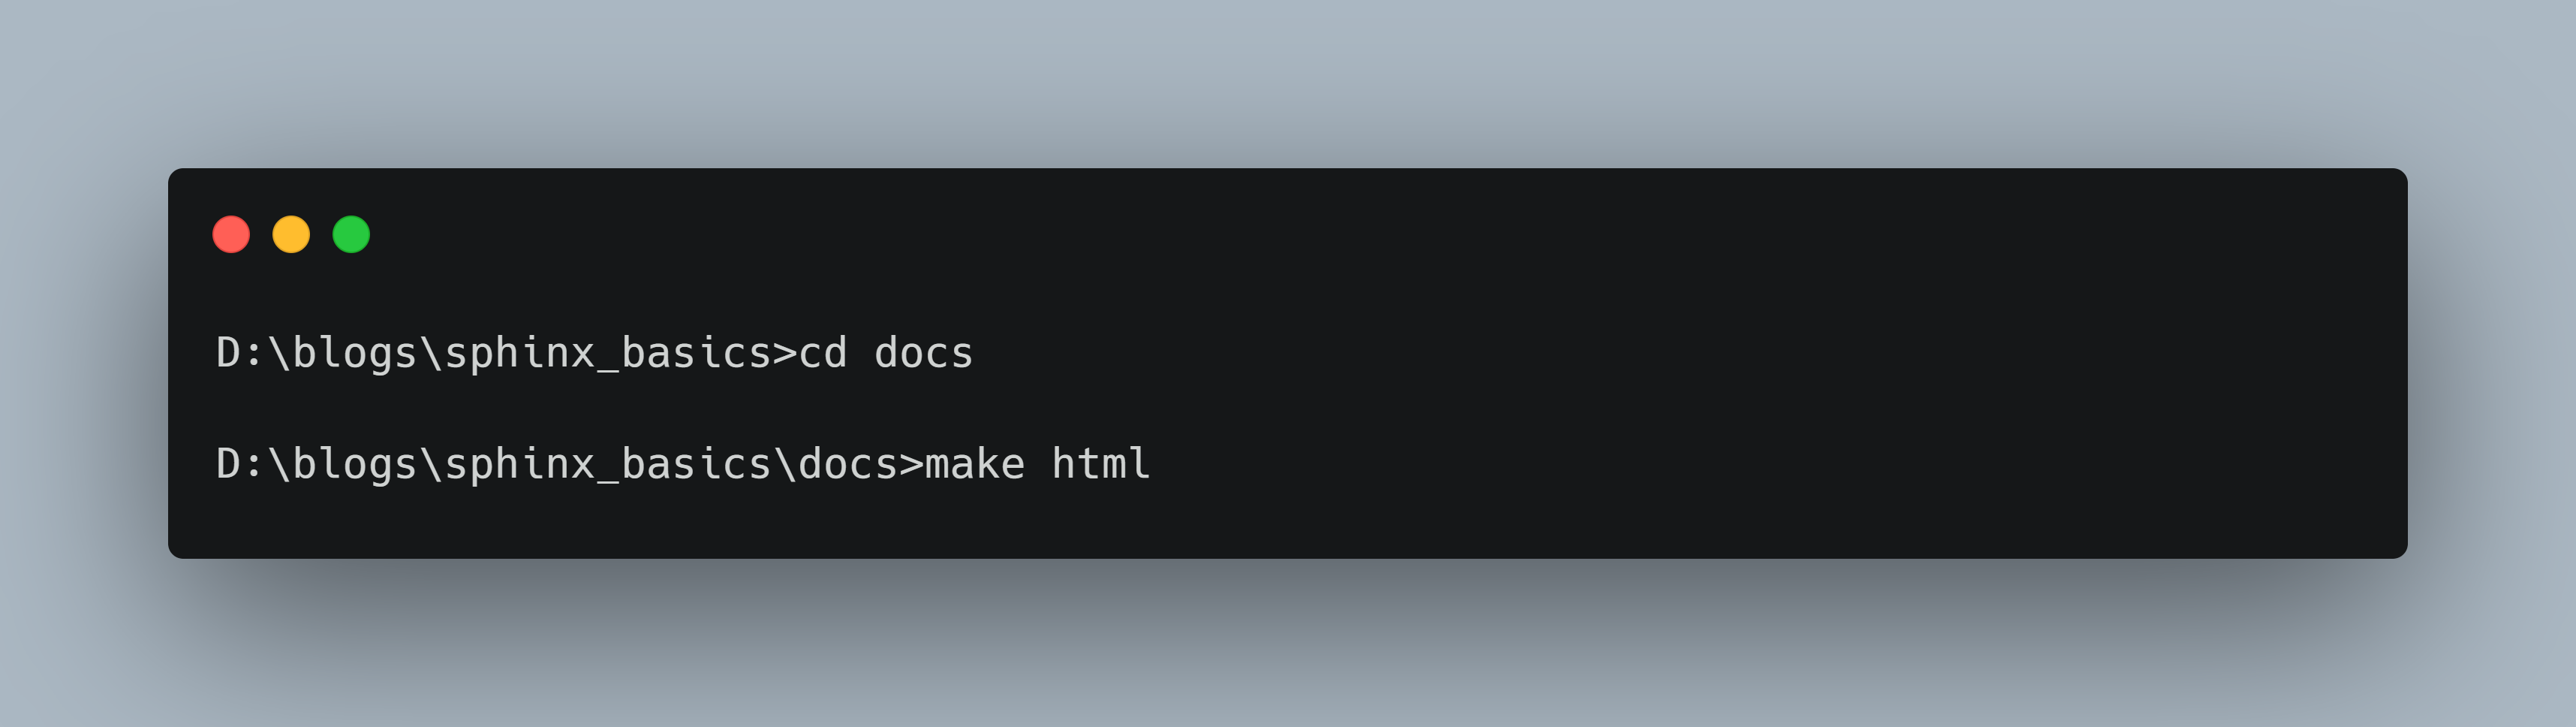
Task: Click the 'D:' drive letter on second line
Action: click(240, 465)
